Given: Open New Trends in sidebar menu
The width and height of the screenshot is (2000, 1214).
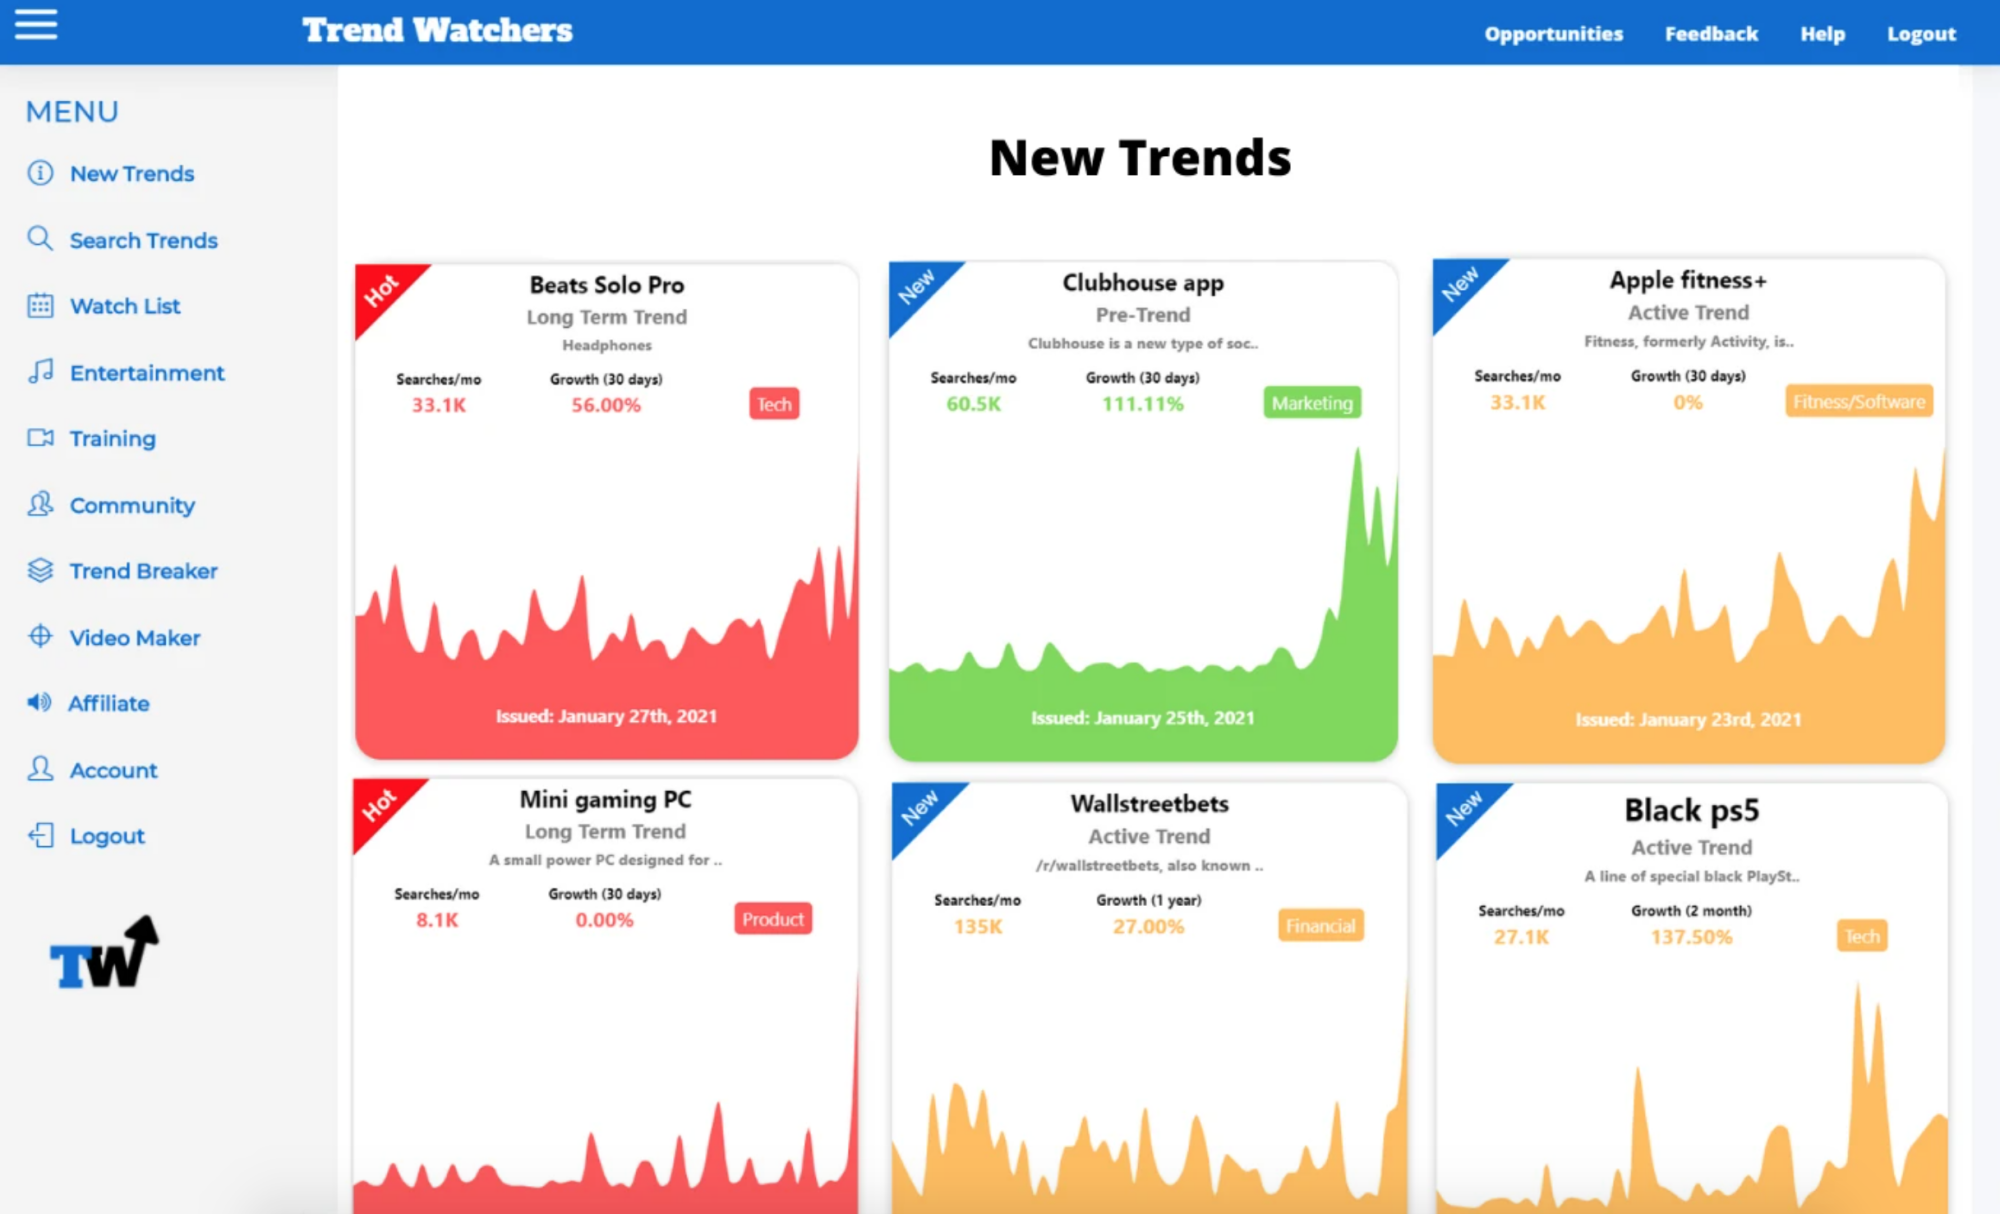Looking at the screenshot, I should click(x=132, y=174).
